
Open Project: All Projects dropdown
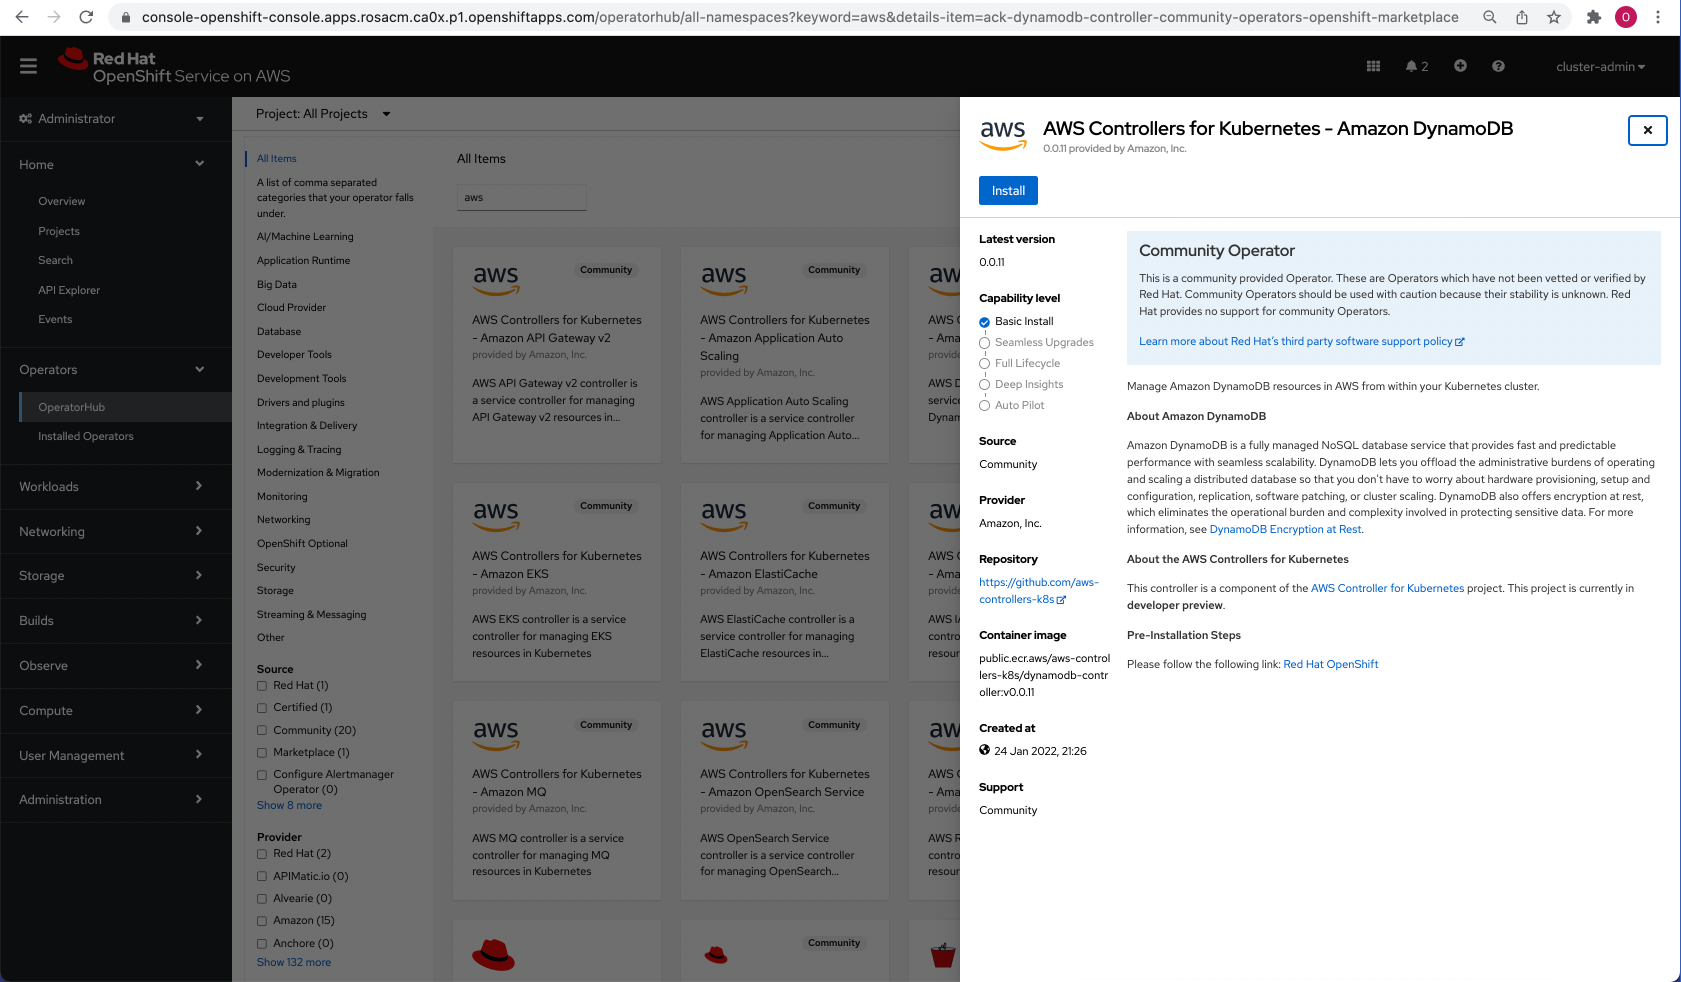coord(323,114)
